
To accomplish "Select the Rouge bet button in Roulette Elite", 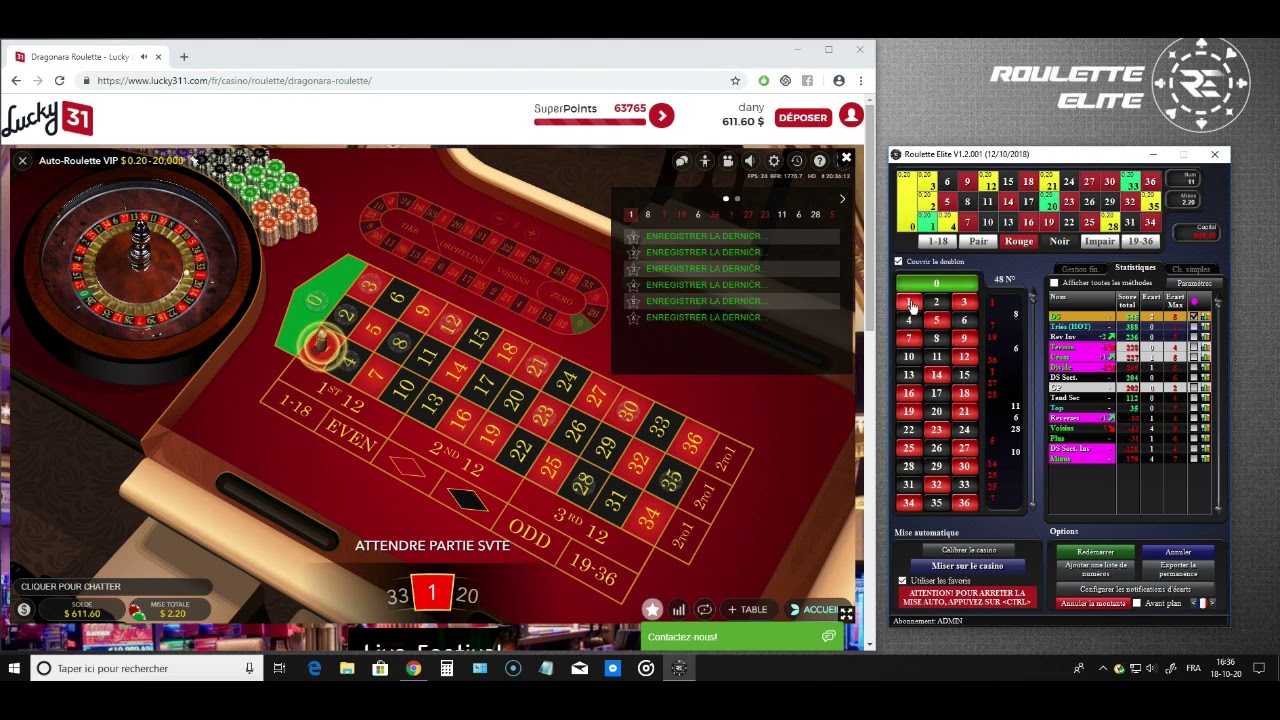I will (x=1018, y=241).
